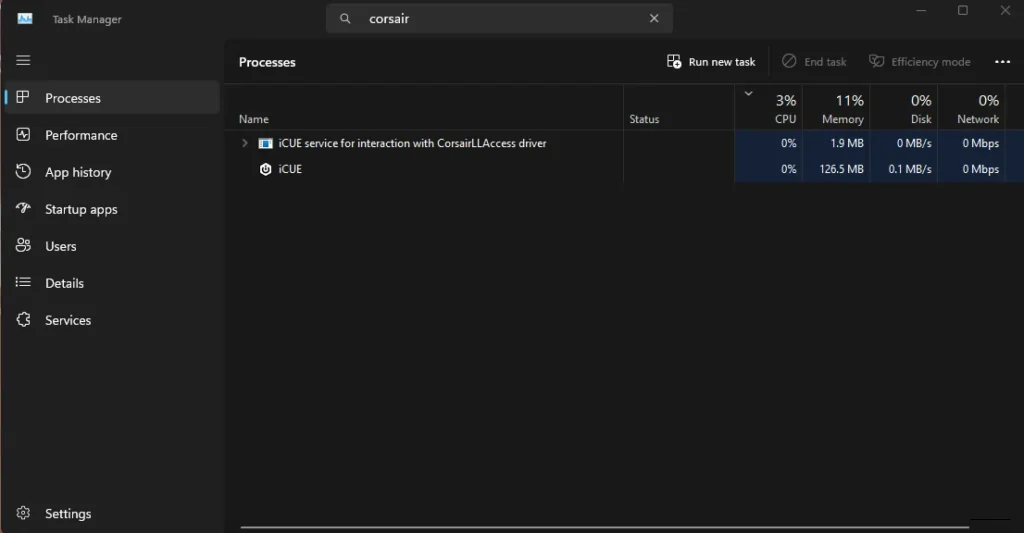Switch to the Details page
Image resolution: width=1024 pixels, height=533 pixels.
coord(112,283)
